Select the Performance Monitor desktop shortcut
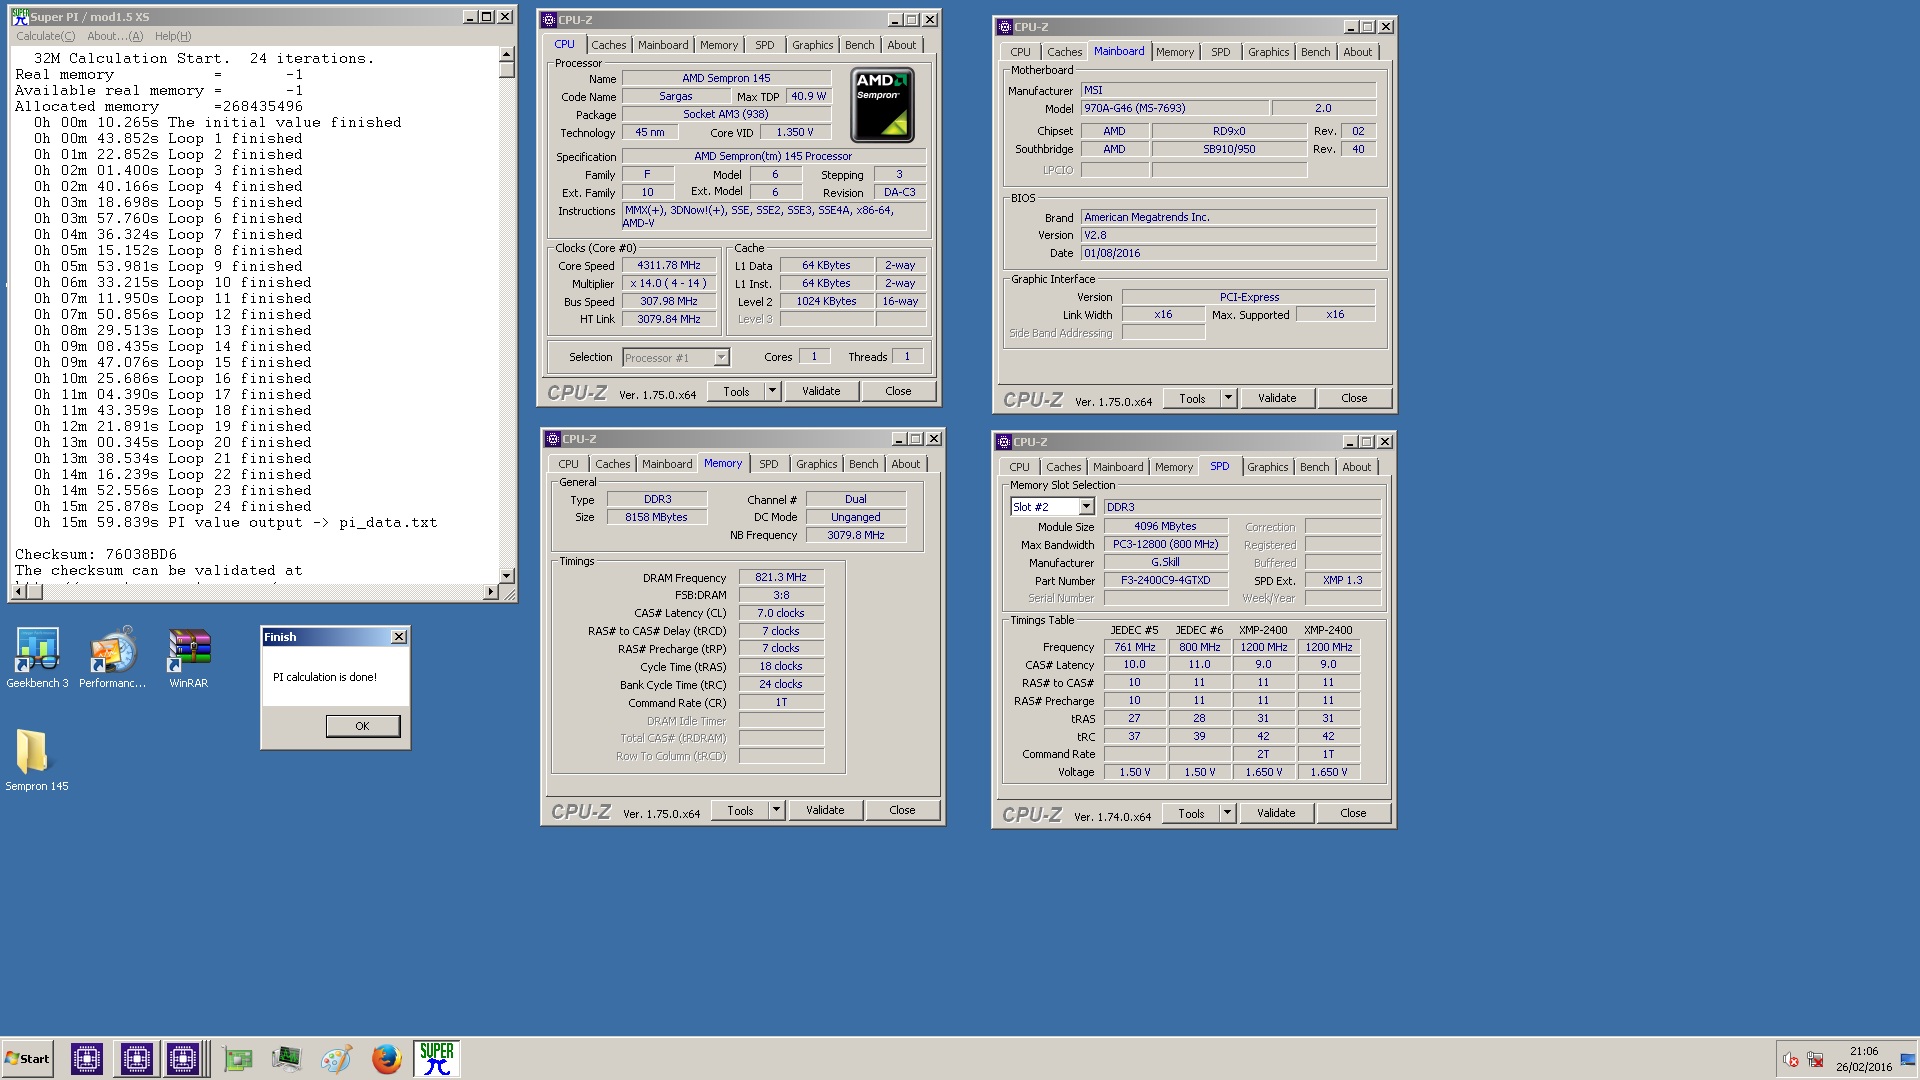 coord(113,658)
